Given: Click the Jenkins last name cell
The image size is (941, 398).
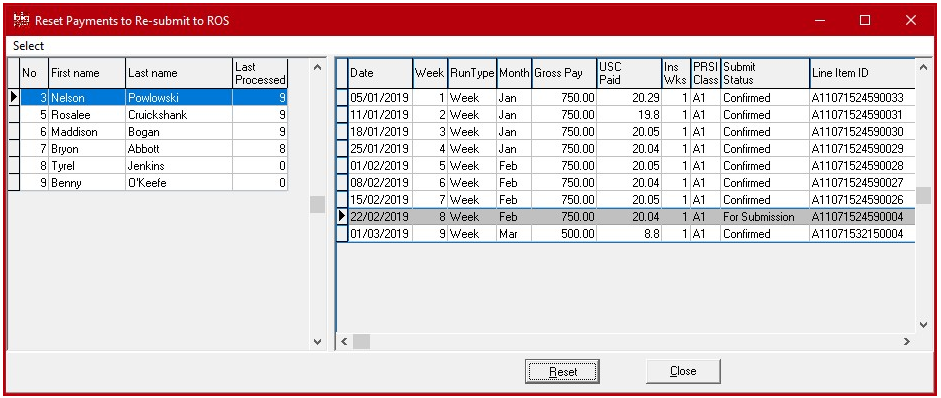Looking at the screenshot, I should tap(179, 166).
